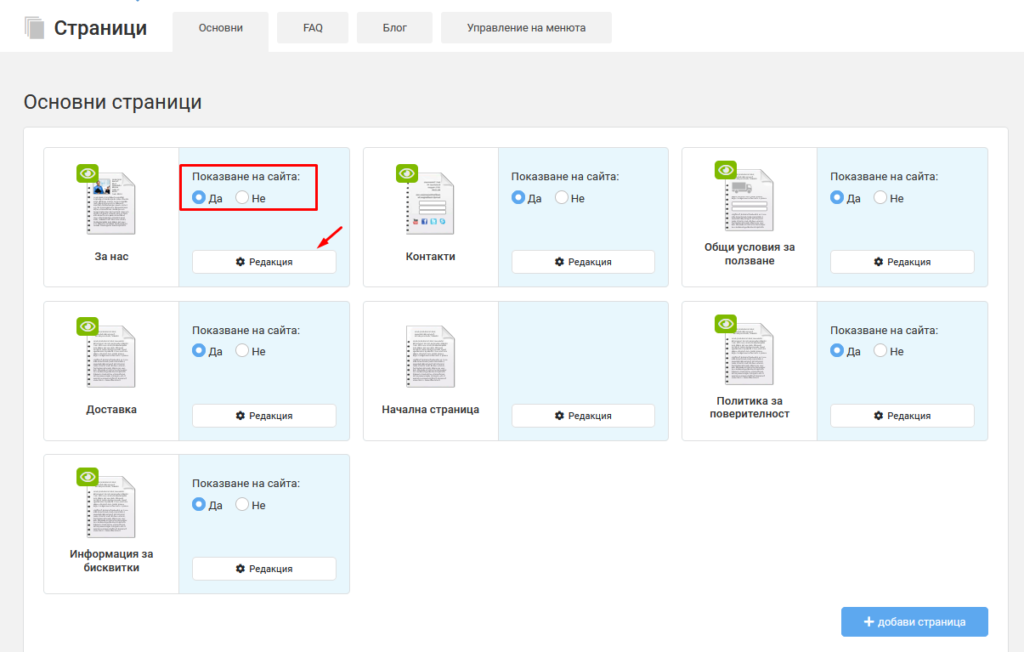Switch to the FAQ tab
Screen dimensions: 1024x652
tap(313, 28)
